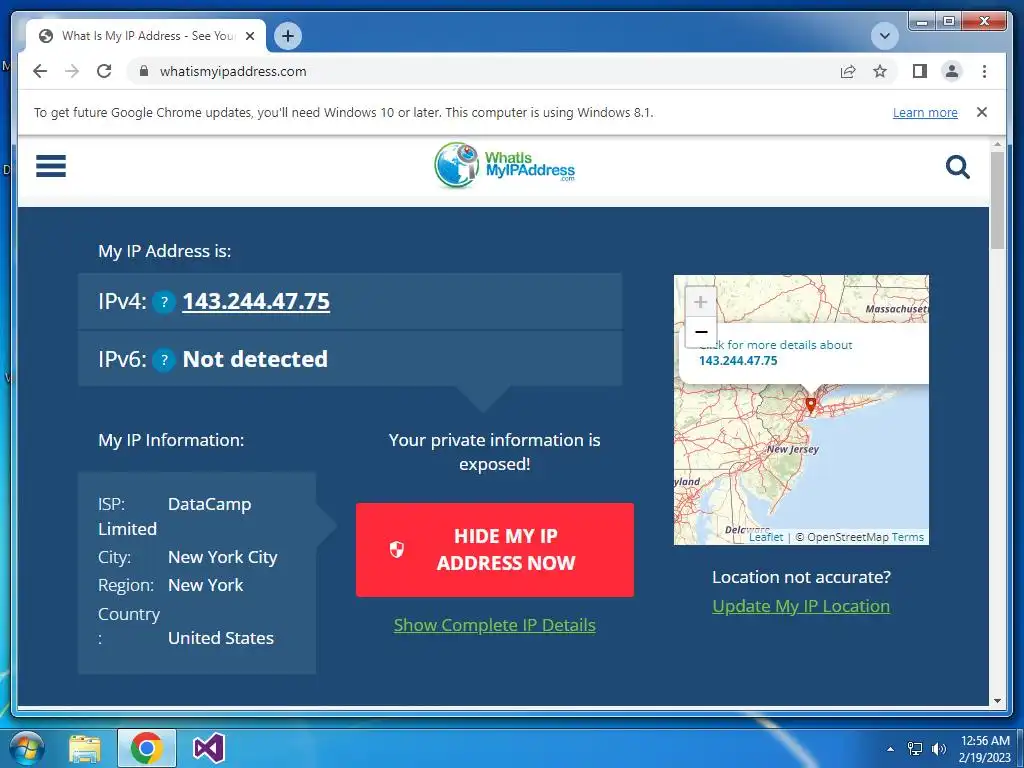Click the map popup IP 143.244.47.75

(x=738, y=360)
